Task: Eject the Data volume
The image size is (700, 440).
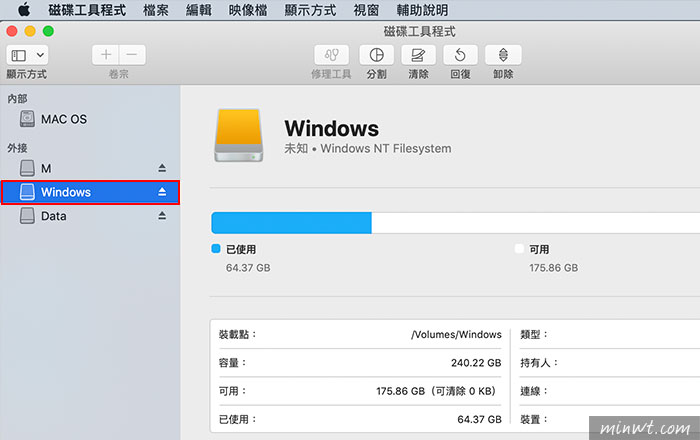Action: click(x=162, y=216)
